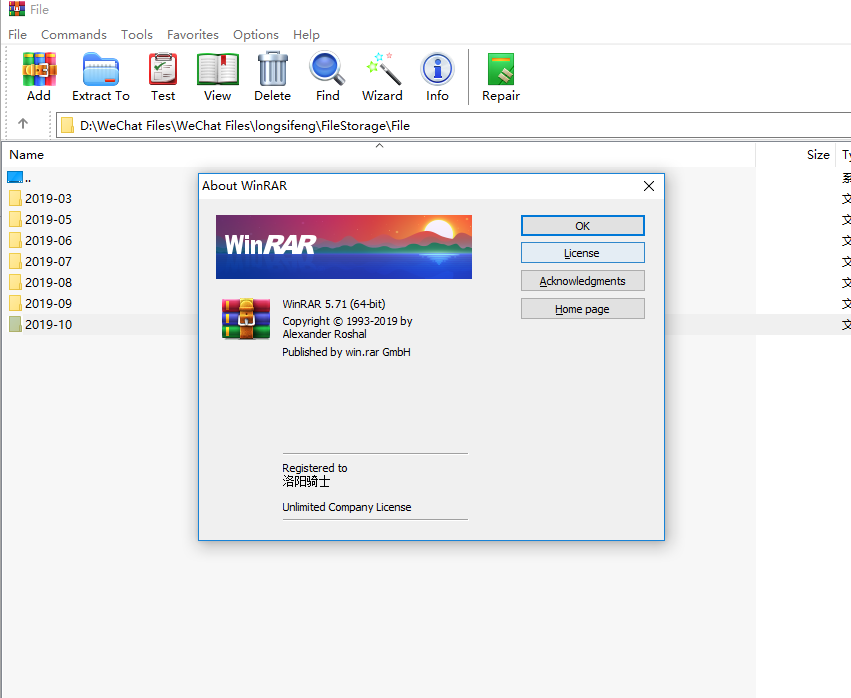This screenshot has width=851, height=698.
Task: Click the Info toolbar icon
Action: (437, 71)
